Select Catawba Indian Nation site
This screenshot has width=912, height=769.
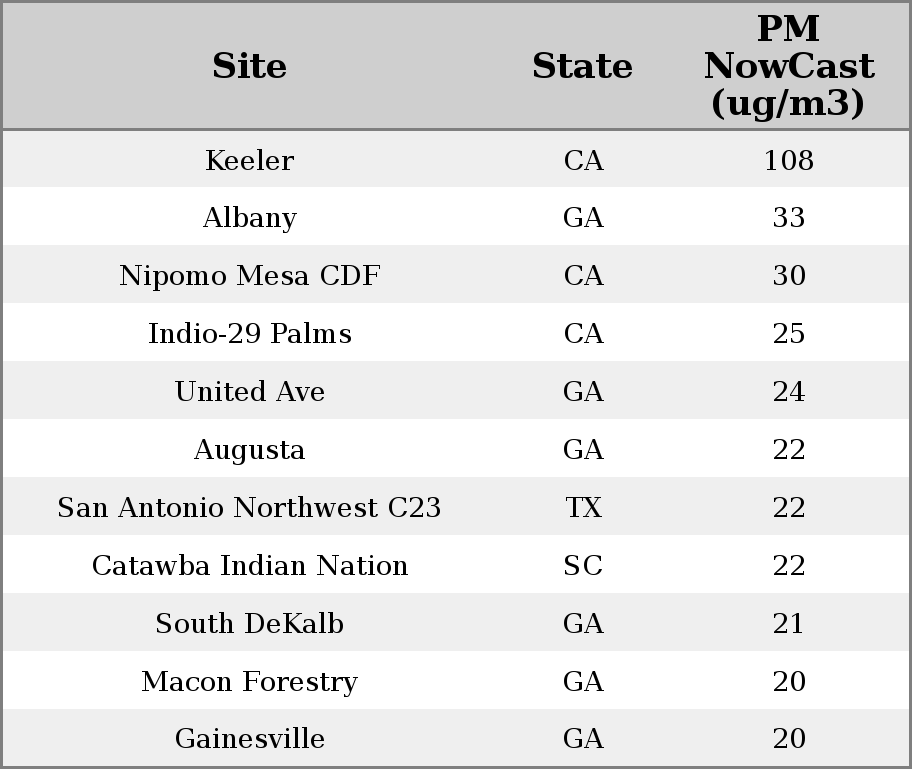[249, 566]
